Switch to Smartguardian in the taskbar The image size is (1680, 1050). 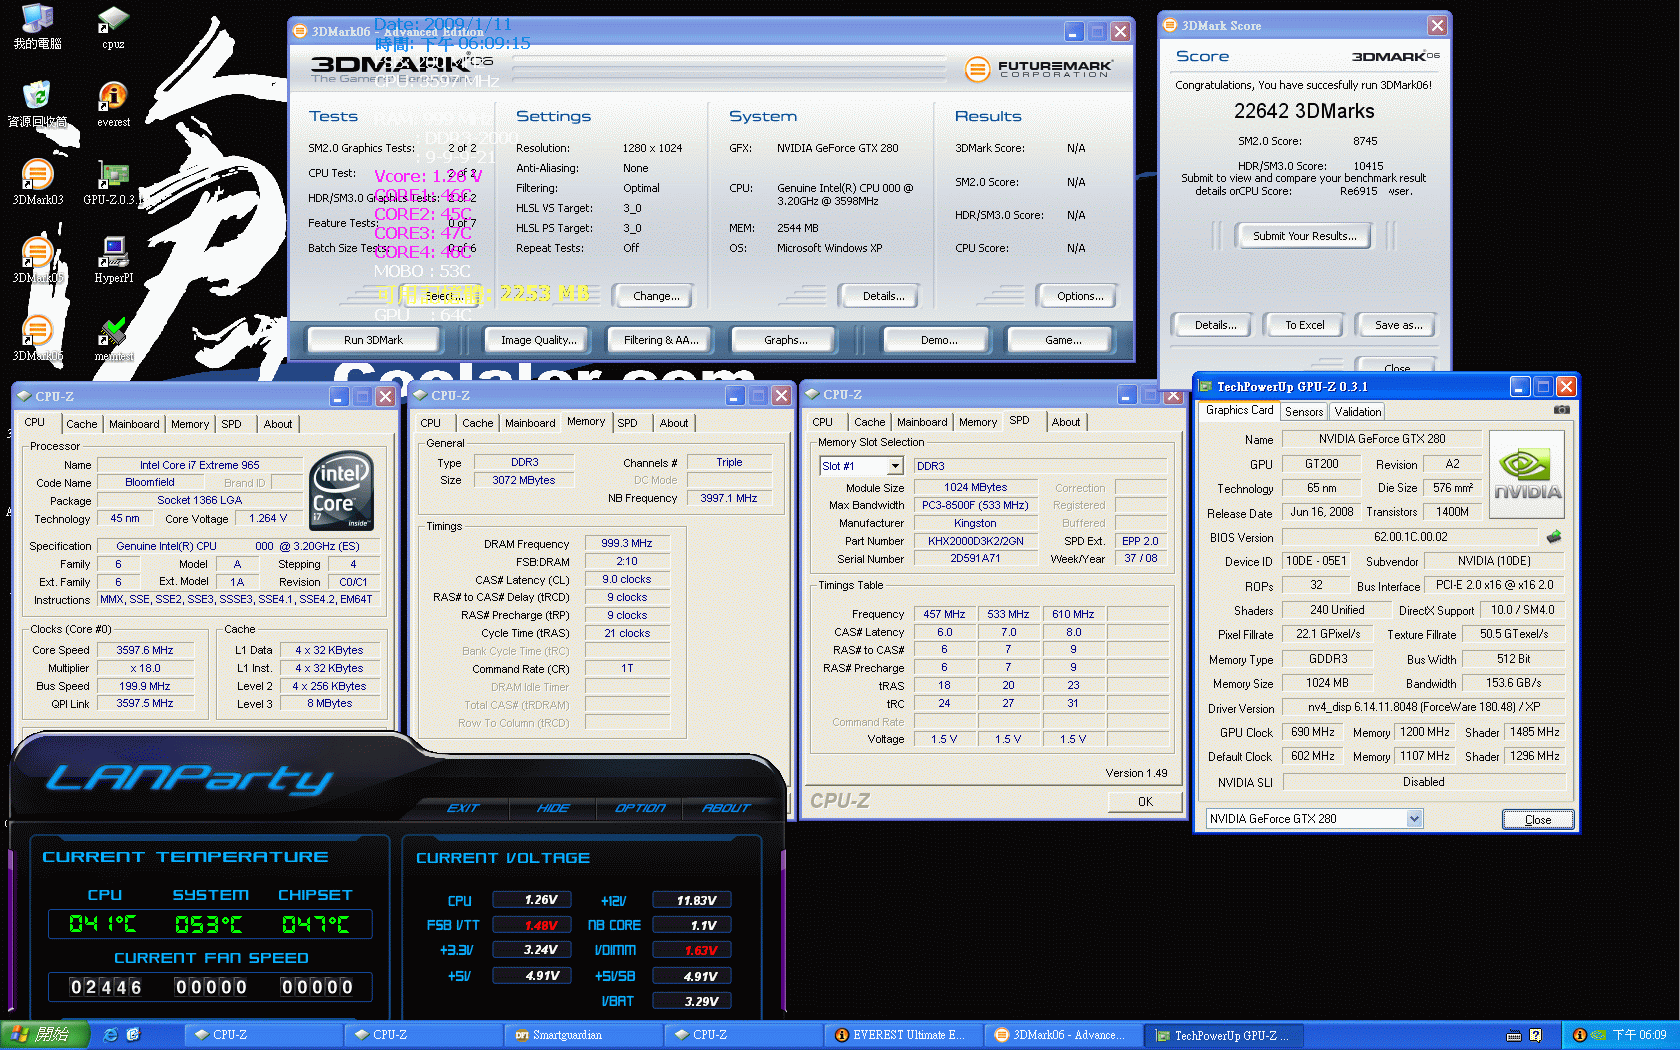(x=582, y=1035)
